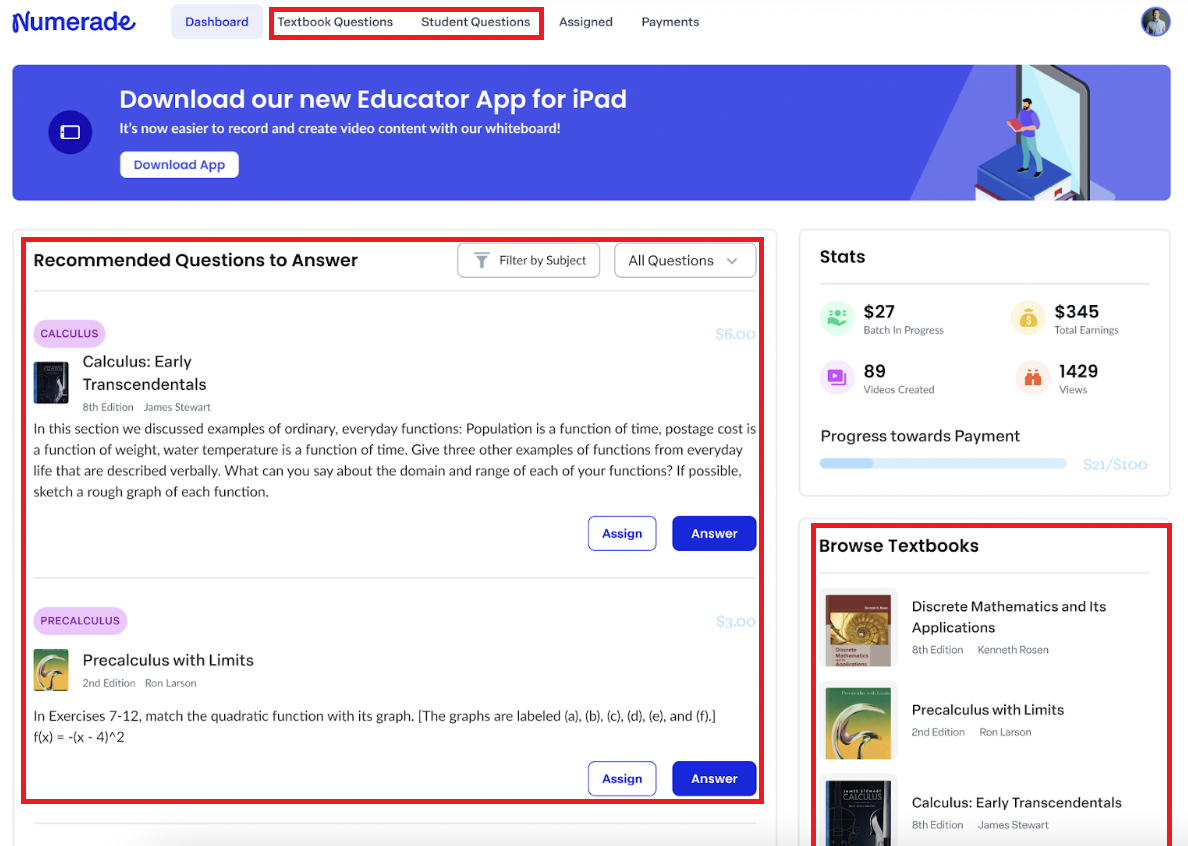Viewport: 1188px width, 846px height.
Task: Click the filter icon in Filter by Subject
Action: 480,260
